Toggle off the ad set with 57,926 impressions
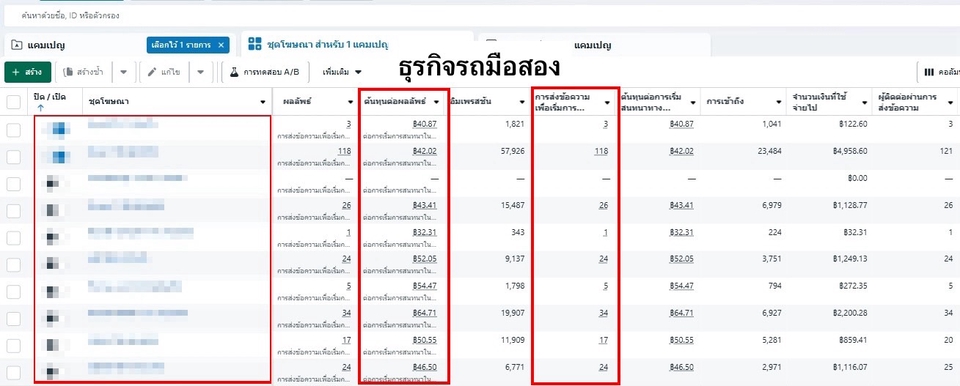This screenshot has height=386, width=960. (57, 157)
